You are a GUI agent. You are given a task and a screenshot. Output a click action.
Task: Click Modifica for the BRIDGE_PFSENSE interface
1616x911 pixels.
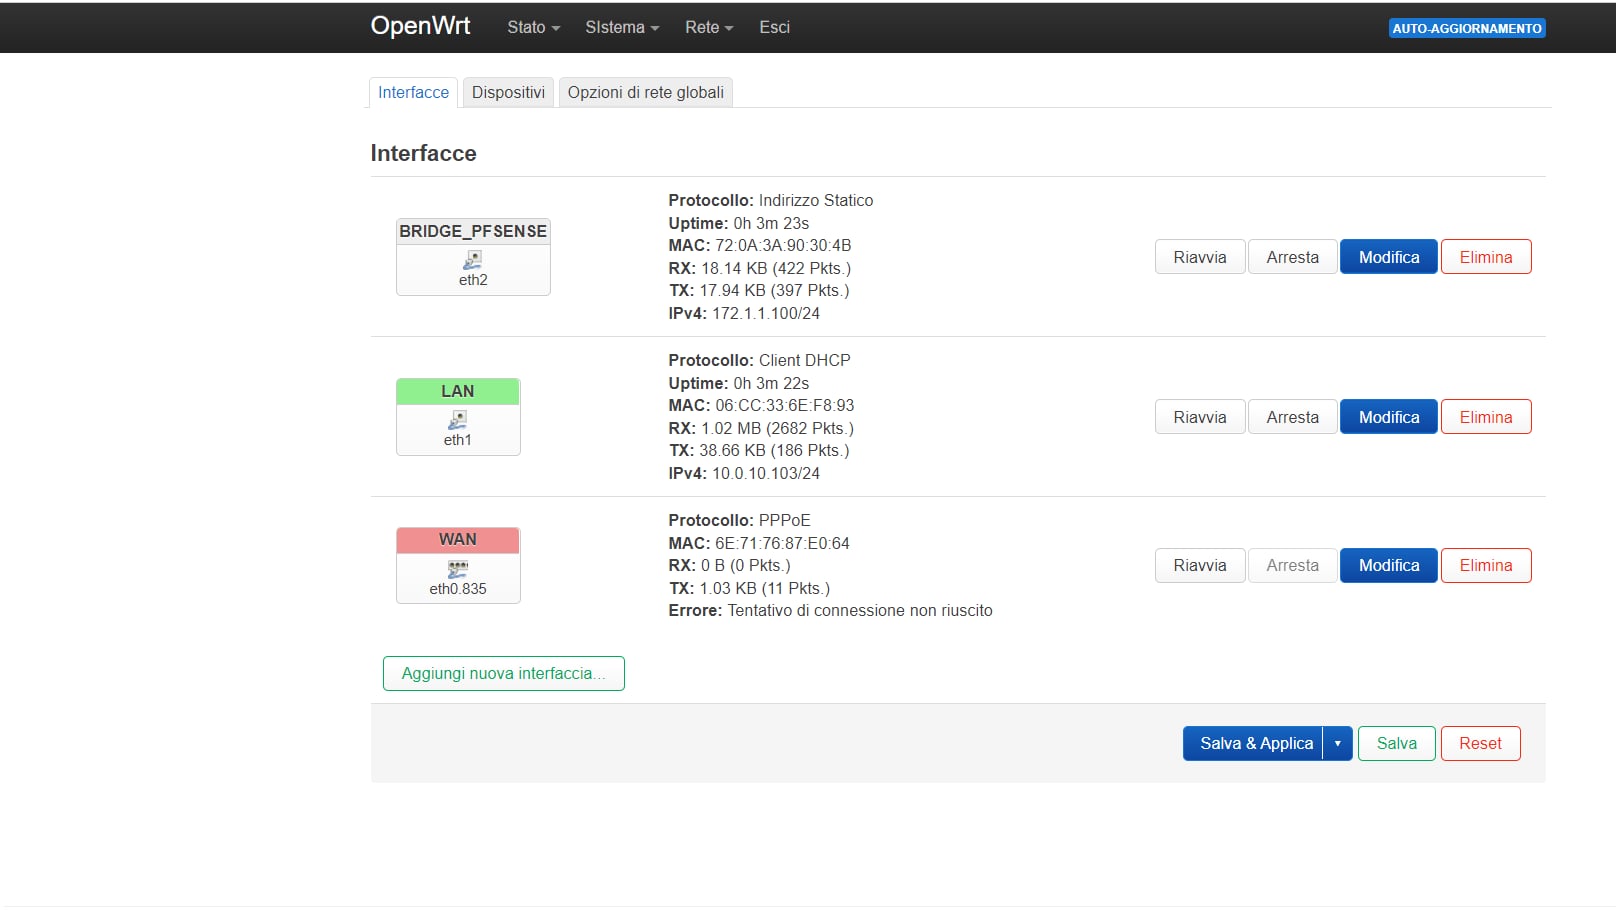point(1388,256)
